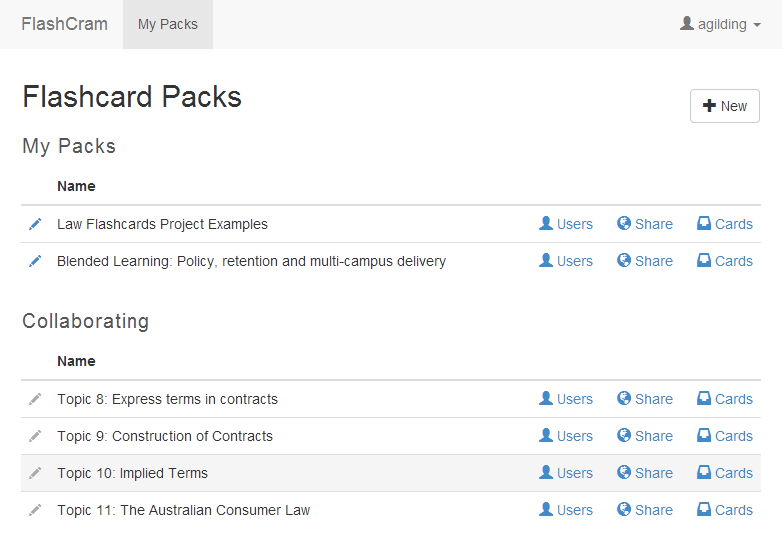Image resolution: width=782 pixels, height=540 pixels.
Task: Create a new pack with New button
Action: (725, 106)
